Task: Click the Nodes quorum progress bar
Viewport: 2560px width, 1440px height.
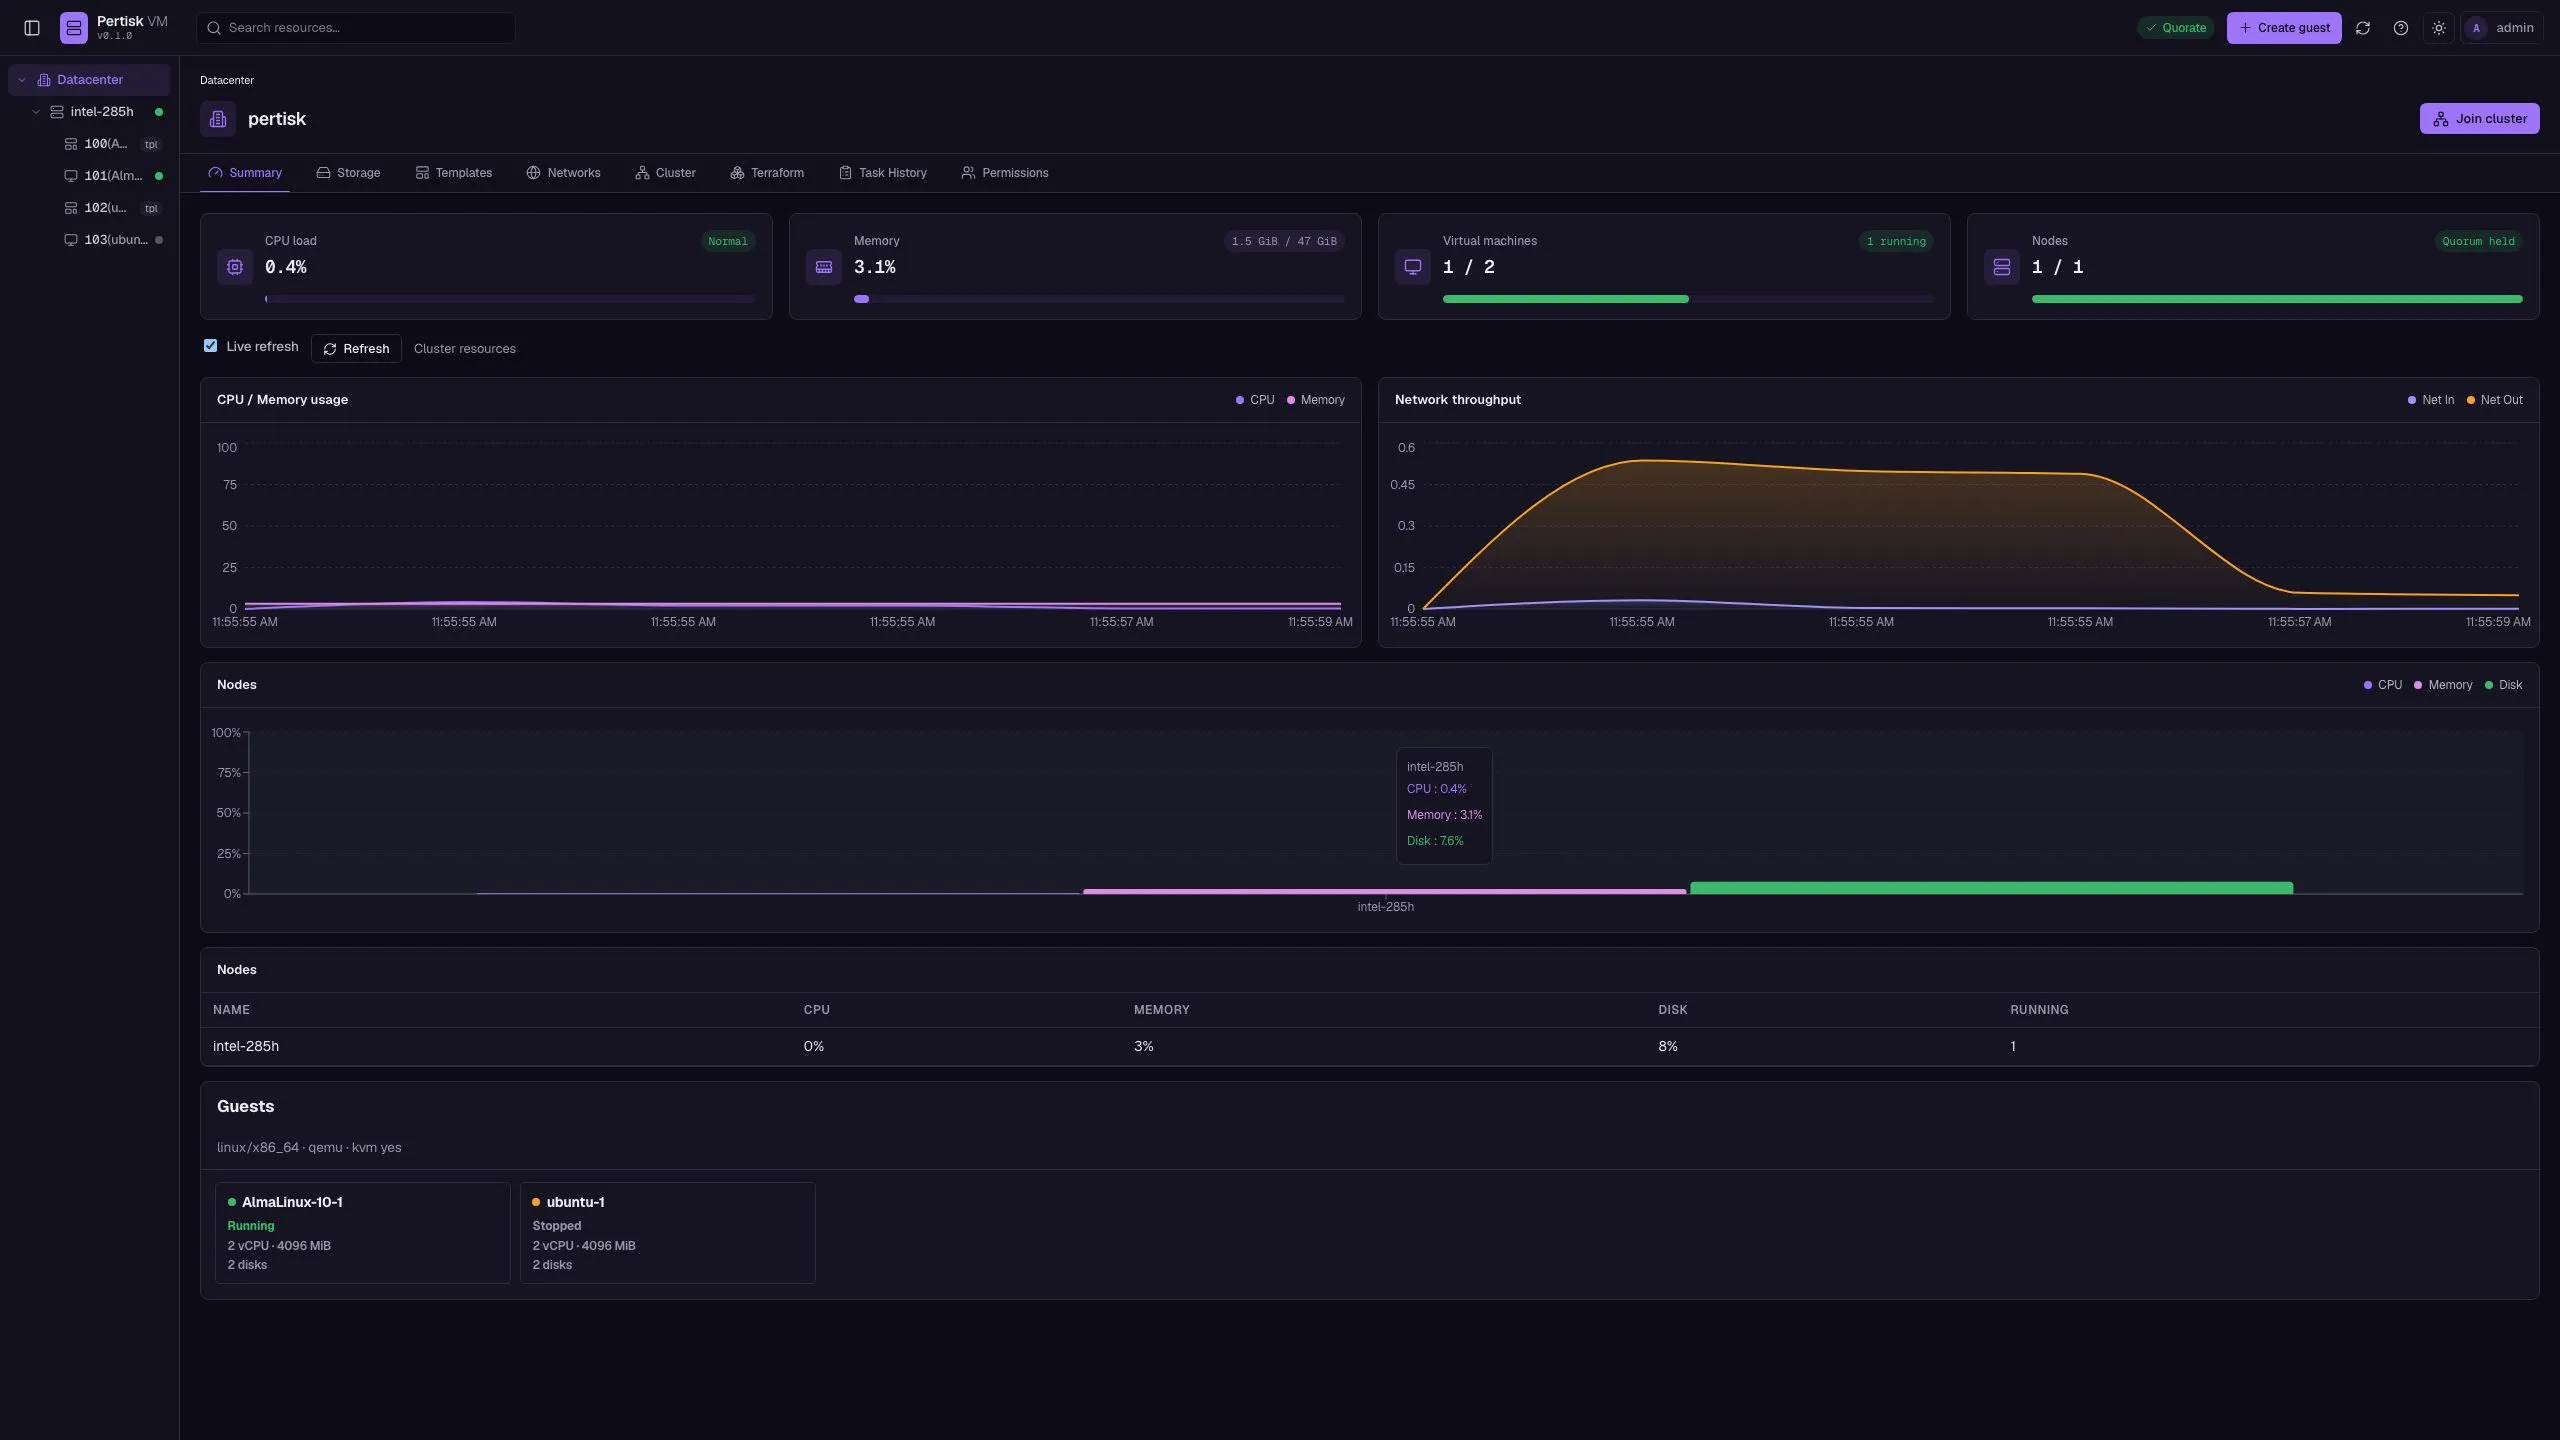Action: [x=2277, y=299]
